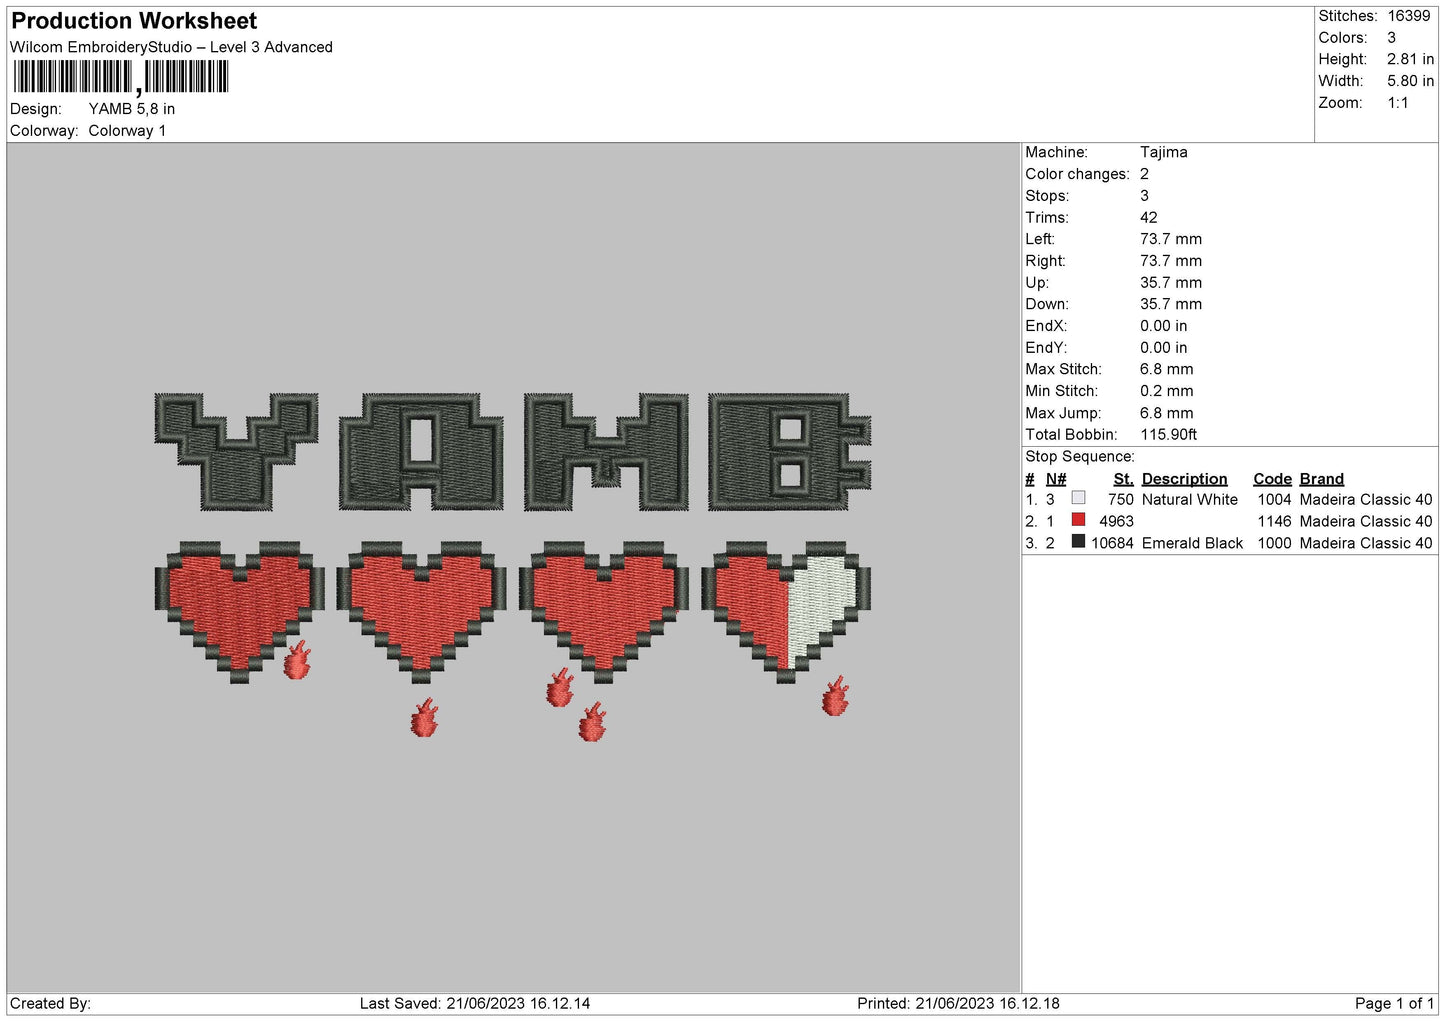Click the design name "YAMB 5,8 in"

tap(132, 109)
